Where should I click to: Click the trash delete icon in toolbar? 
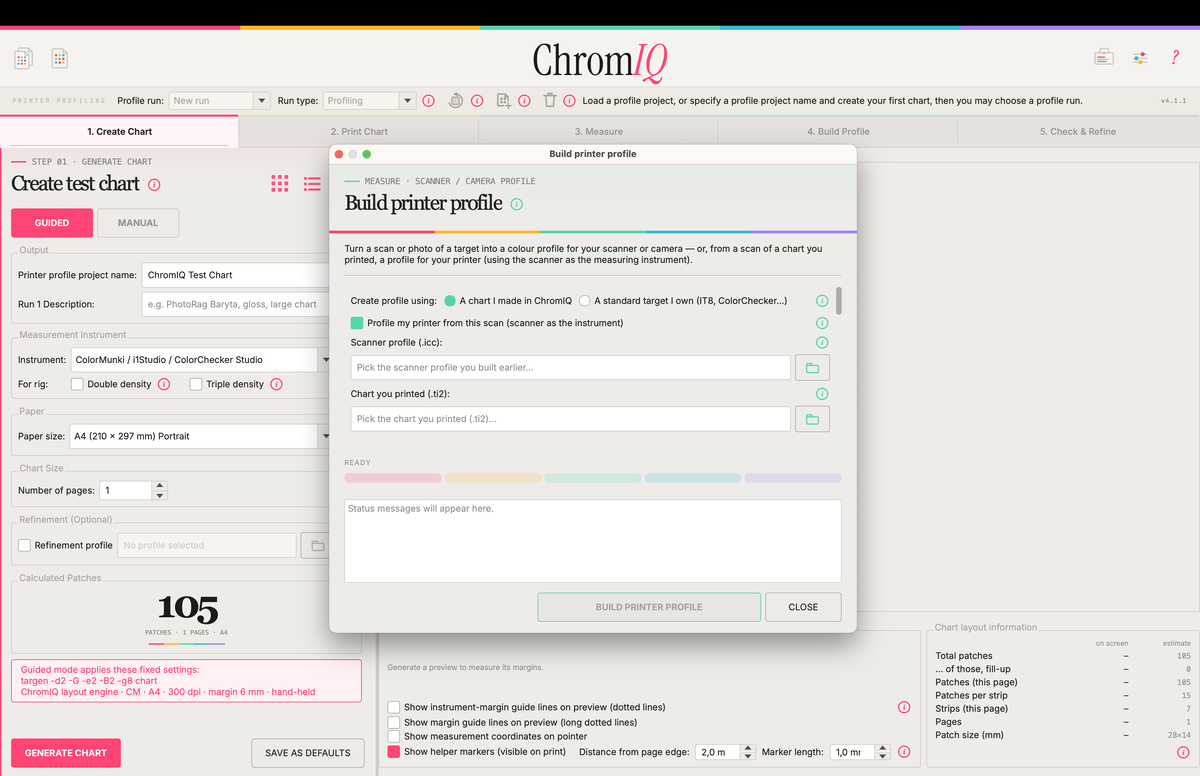click(x=550, y=100)
